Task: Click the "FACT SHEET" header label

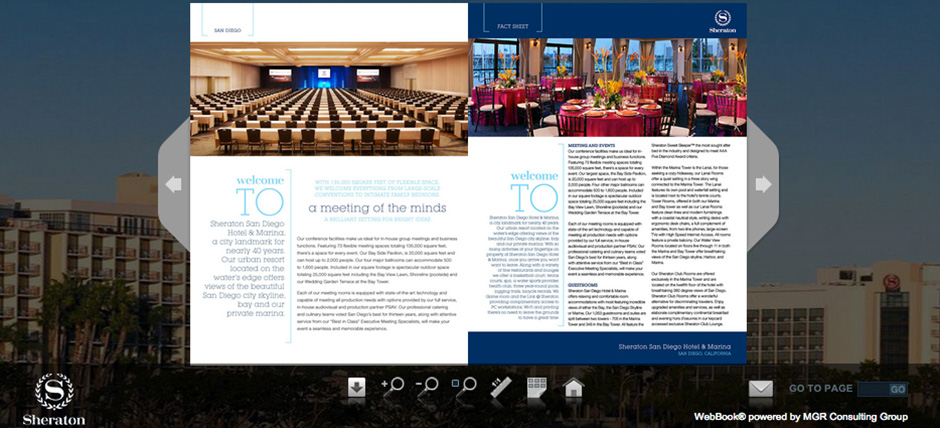Action: tap(512, 26)
